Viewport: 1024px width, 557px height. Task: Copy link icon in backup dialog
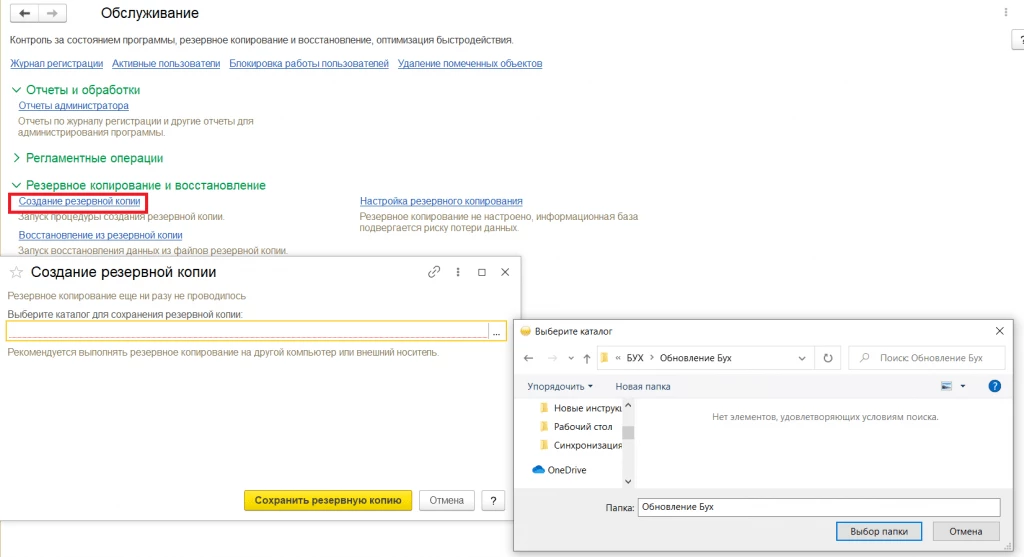pyautogui.click(x=434, y=272)
